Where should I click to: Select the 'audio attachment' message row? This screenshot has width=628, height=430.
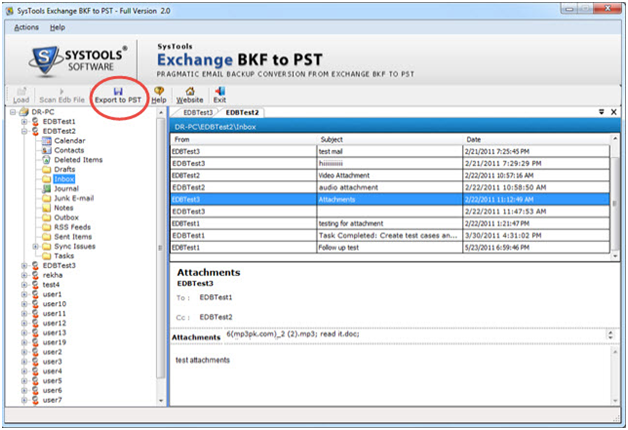pyautogui.click(x=390, y=187)
